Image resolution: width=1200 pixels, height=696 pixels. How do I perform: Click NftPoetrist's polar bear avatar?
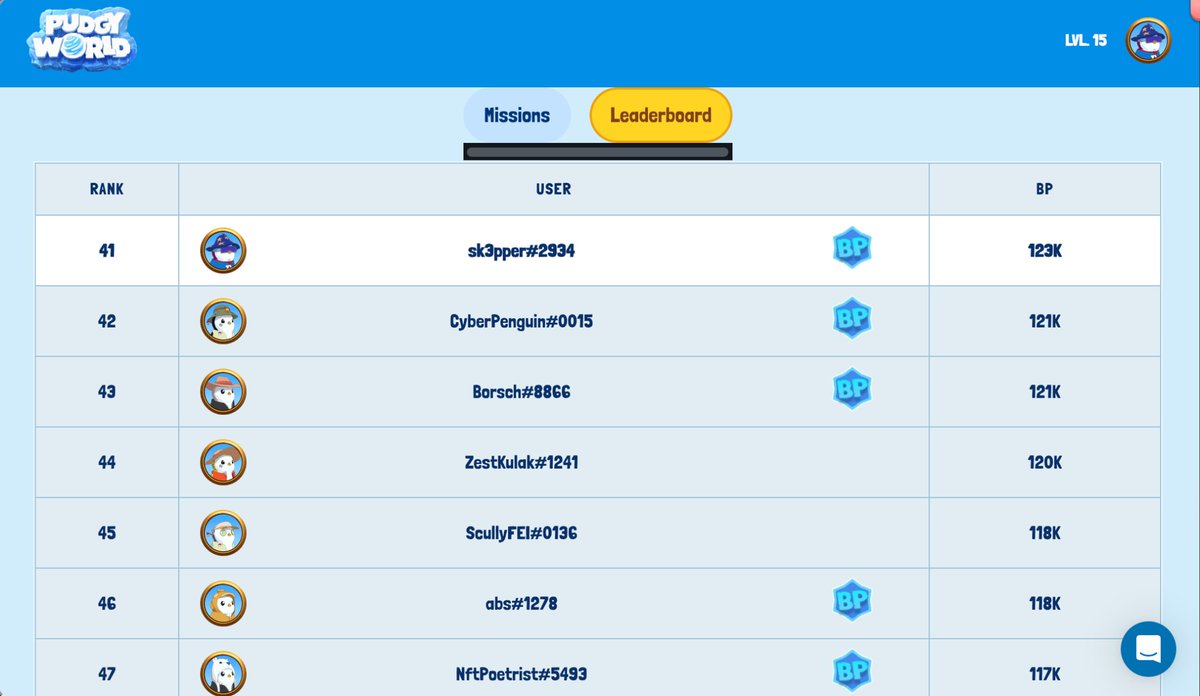222,672
